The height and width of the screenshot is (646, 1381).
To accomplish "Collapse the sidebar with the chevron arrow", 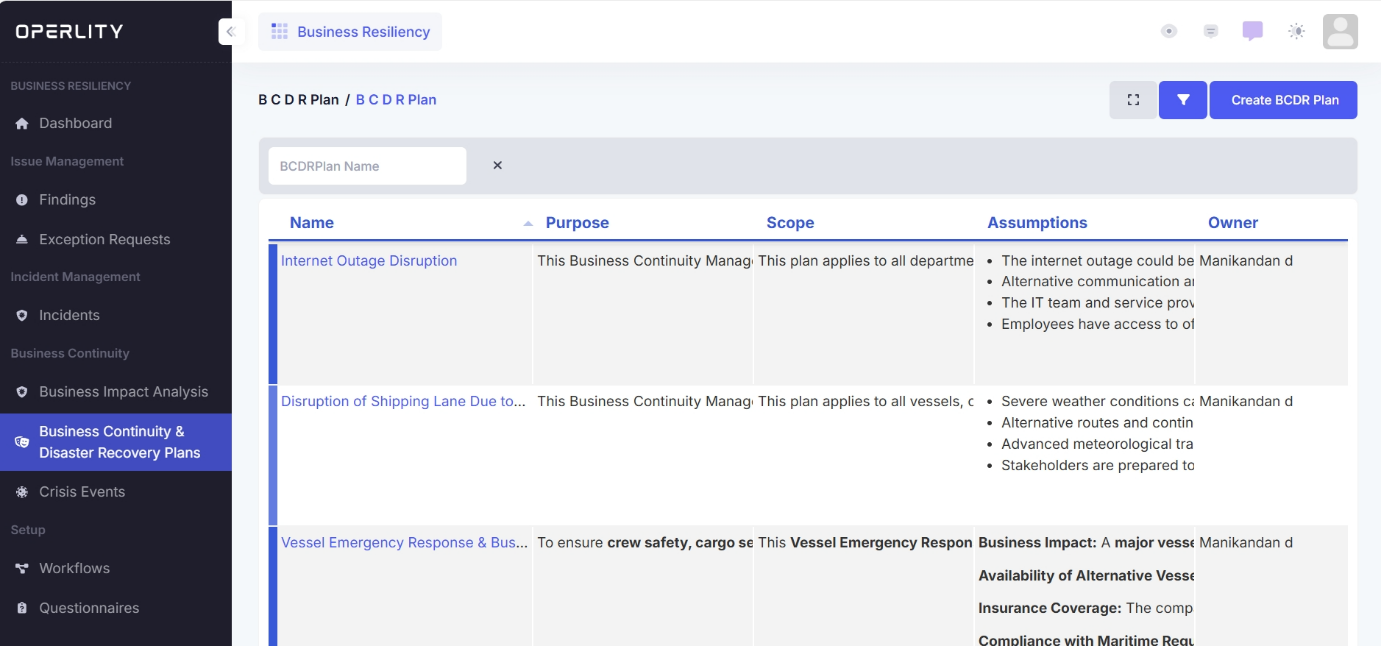I will [230, 32].
